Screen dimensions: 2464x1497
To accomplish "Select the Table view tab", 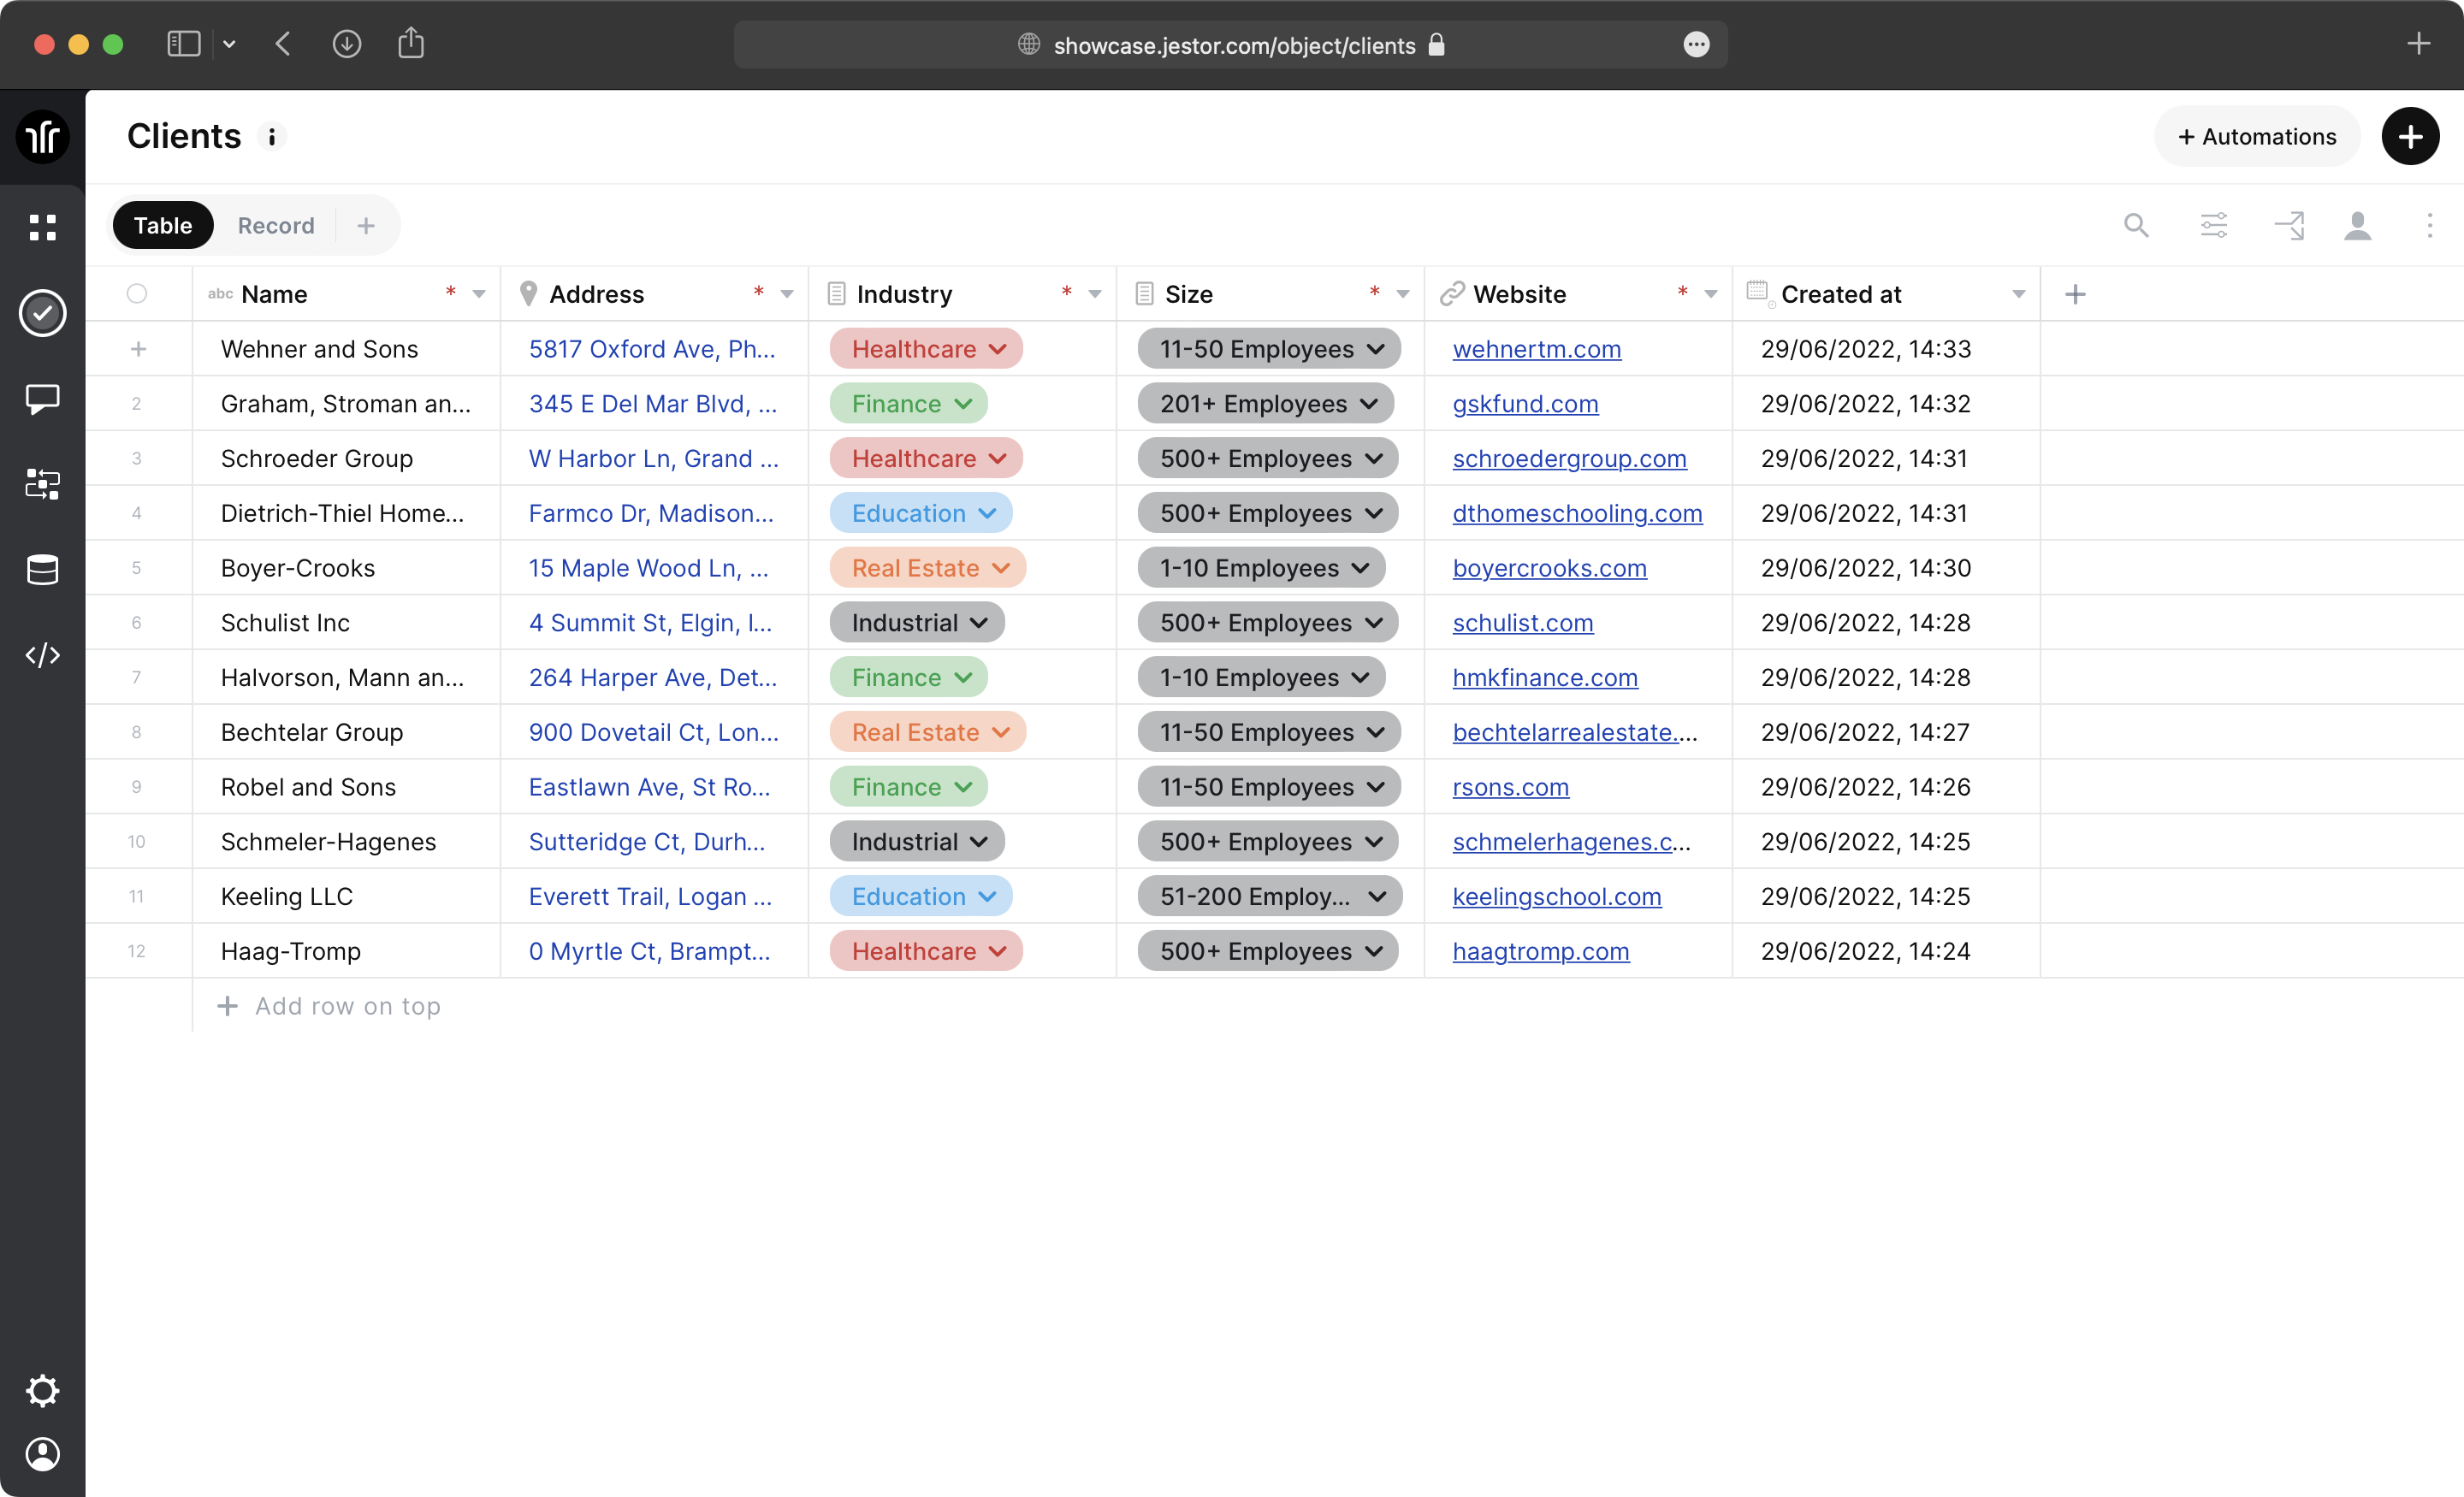I will coord(163,225).
